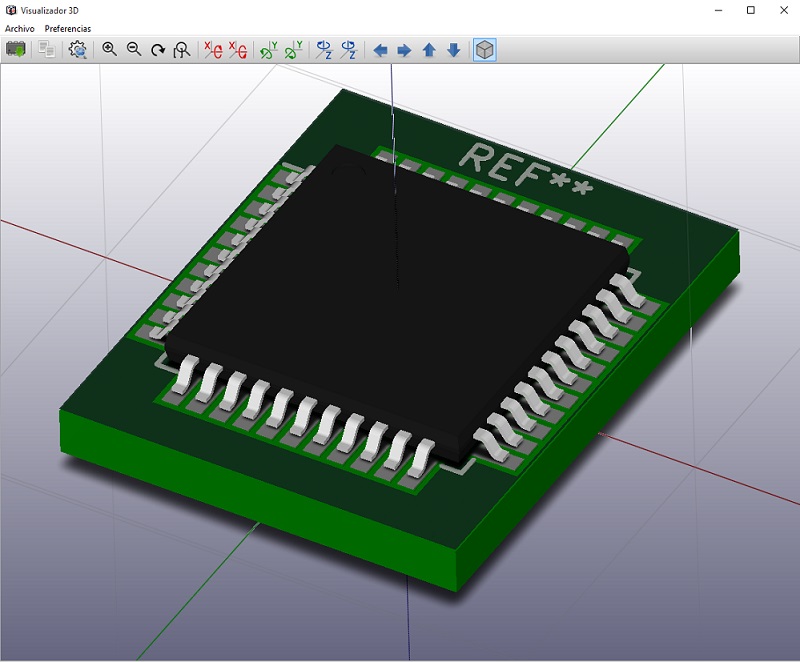The height and width of the screenshot is (662, 800).
Task: Rotate X clockwise
Action: (213, 50)
